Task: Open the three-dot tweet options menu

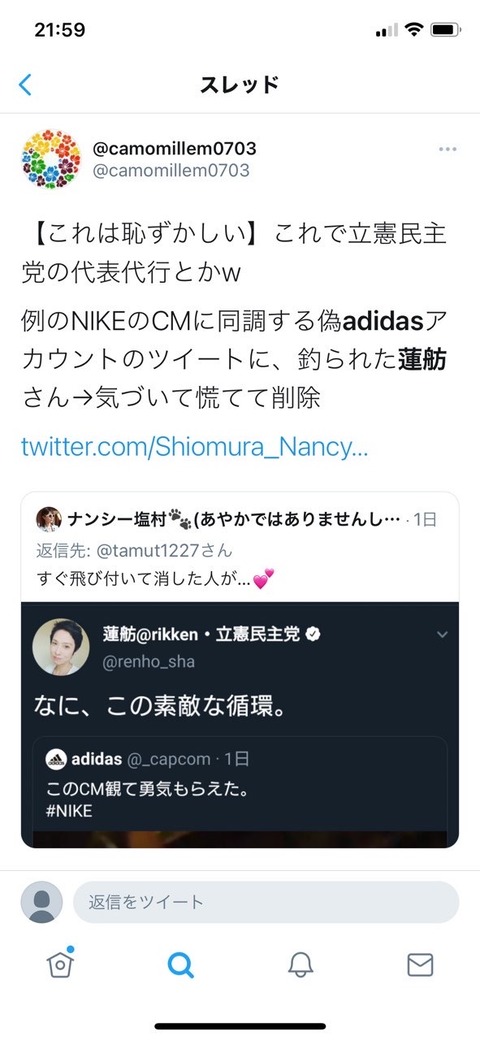Action: pos(448,149)
